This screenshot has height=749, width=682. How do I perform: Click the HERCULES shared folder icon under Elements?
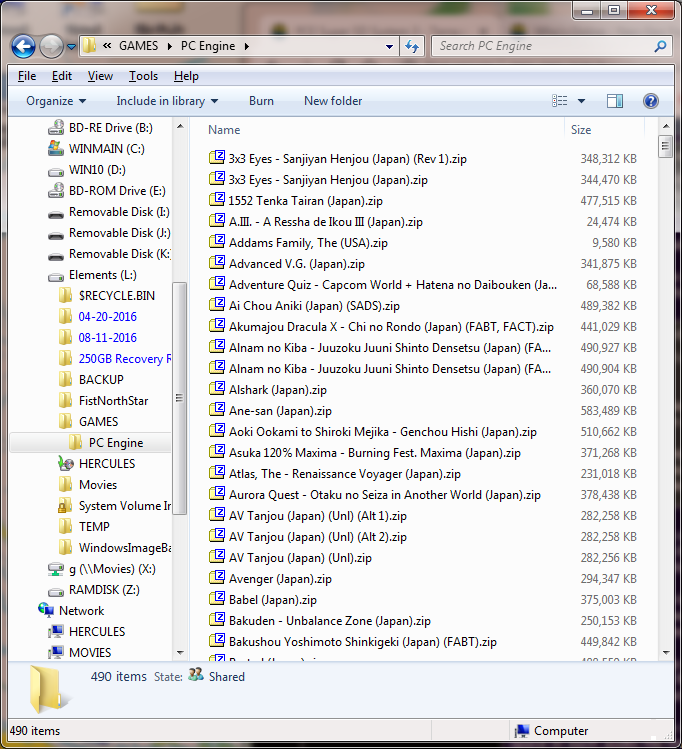[x=65, y=463]
